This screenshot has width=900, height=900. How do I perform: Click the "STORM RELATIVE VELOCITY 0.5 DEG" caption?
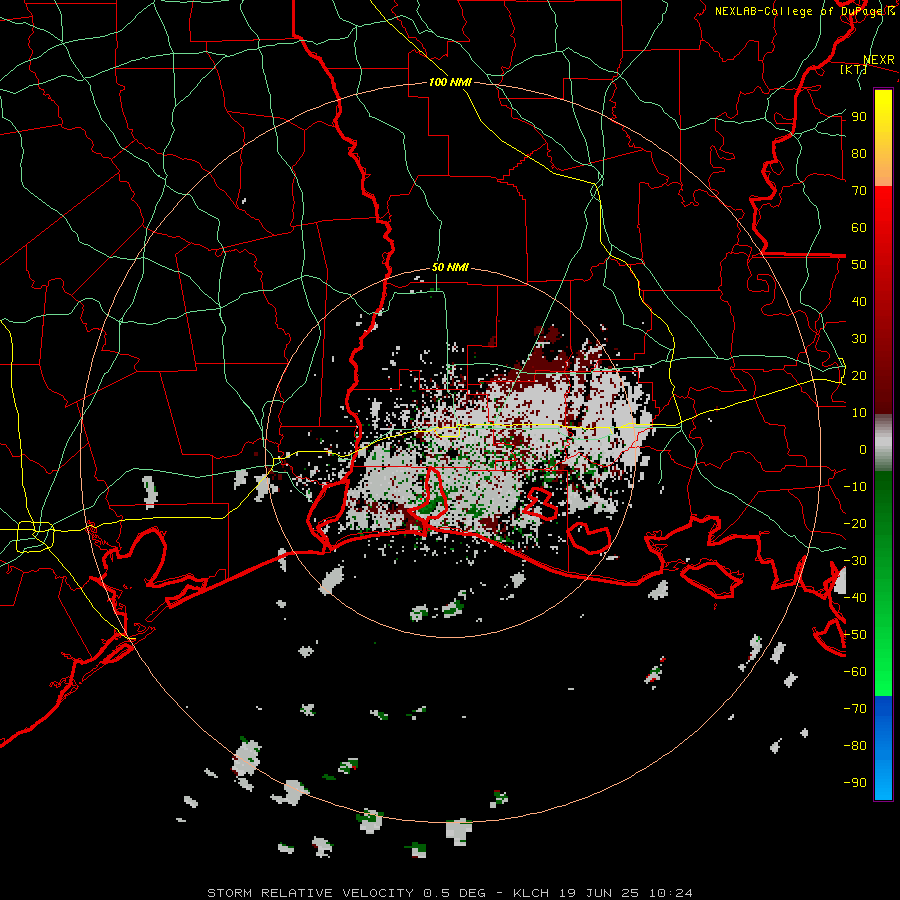[346, 893]
